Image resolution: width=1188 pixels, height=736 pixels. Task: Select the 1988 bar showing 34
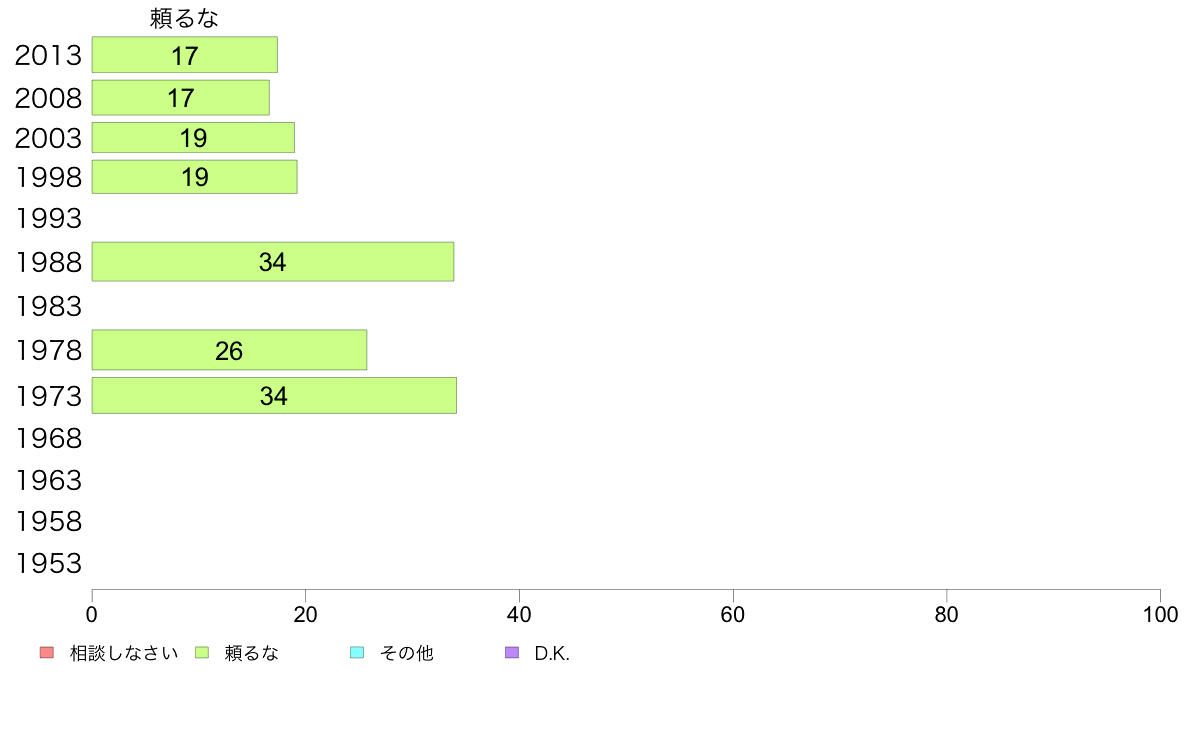click(273, 262)
